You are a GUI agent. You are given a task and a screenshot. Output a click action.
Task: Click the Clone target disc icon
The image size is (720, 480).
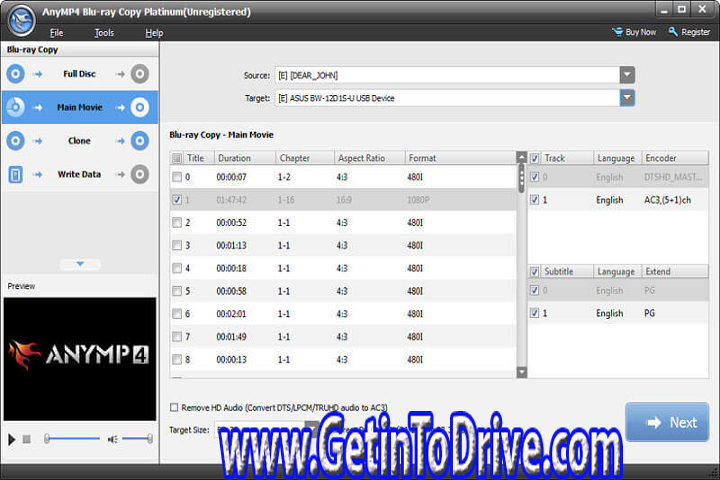pos(140,141)
